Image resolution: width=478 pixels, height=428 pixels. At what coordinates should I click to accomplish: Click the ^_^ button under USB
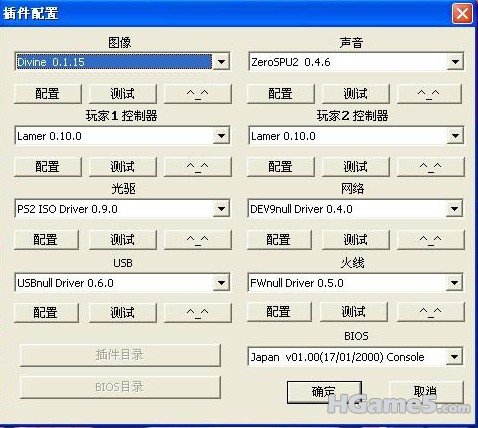pyautogui.click(x=197, y=312)
